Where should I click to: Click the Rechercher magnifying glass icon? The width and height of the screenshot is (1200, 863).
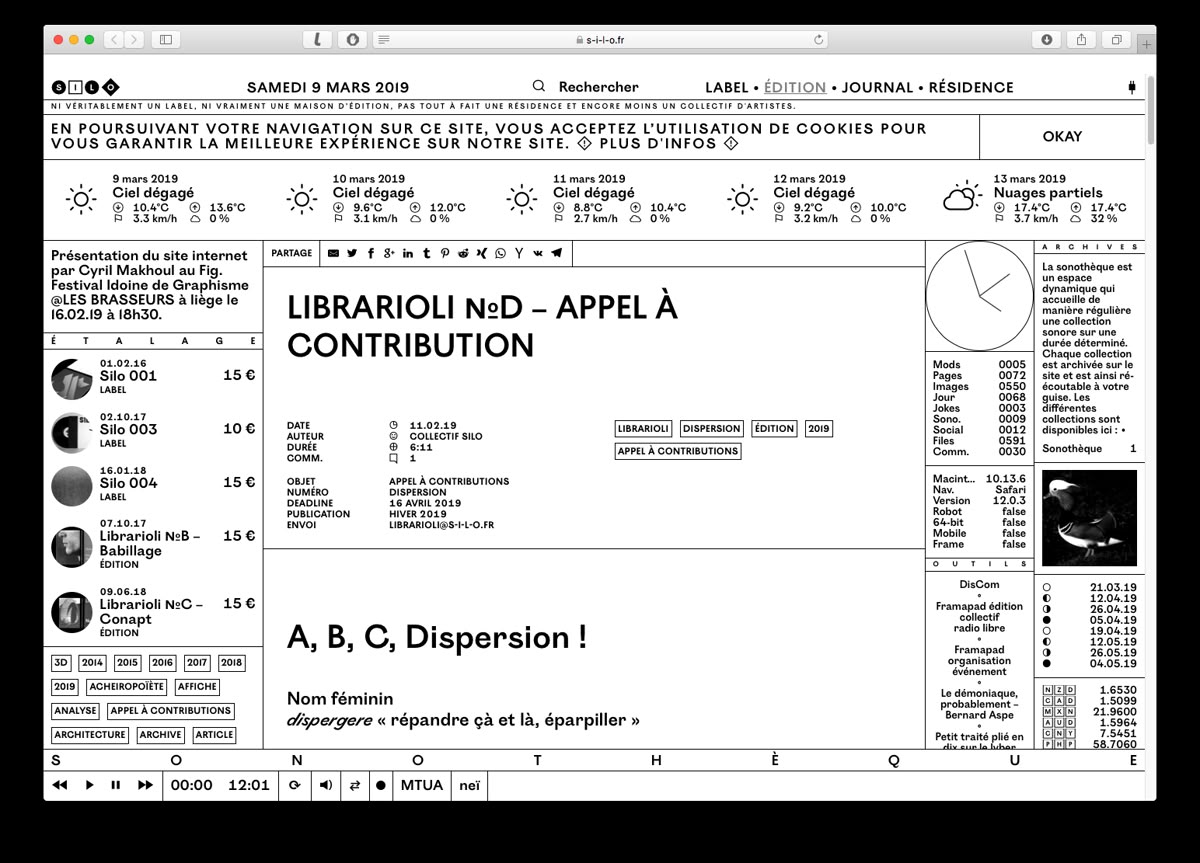click(x=539, y=86)
